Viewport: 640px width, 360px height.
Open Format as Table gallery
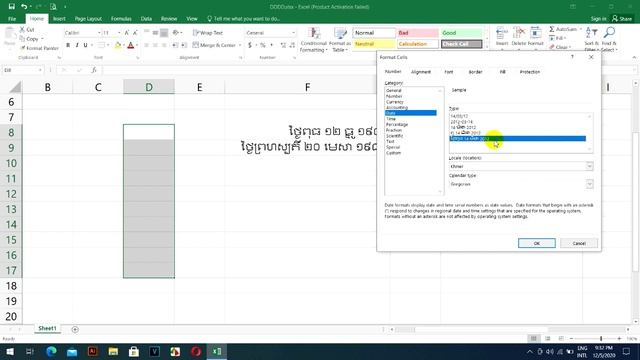pos(340,40)
